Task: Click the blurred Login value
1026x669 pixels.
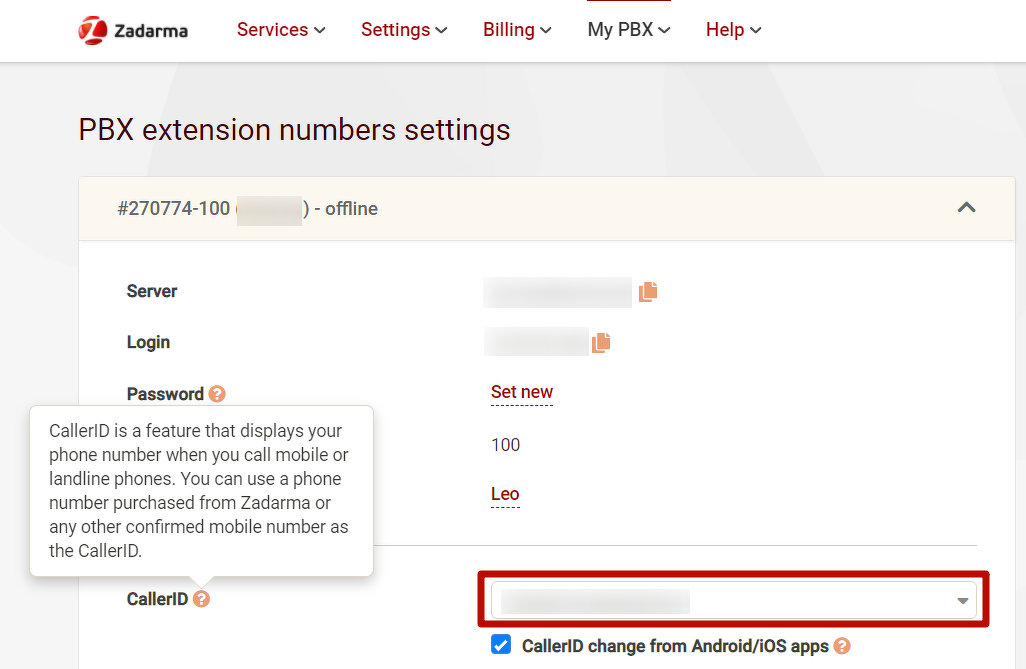Action: pyautogui.click(x=536, y=342)
